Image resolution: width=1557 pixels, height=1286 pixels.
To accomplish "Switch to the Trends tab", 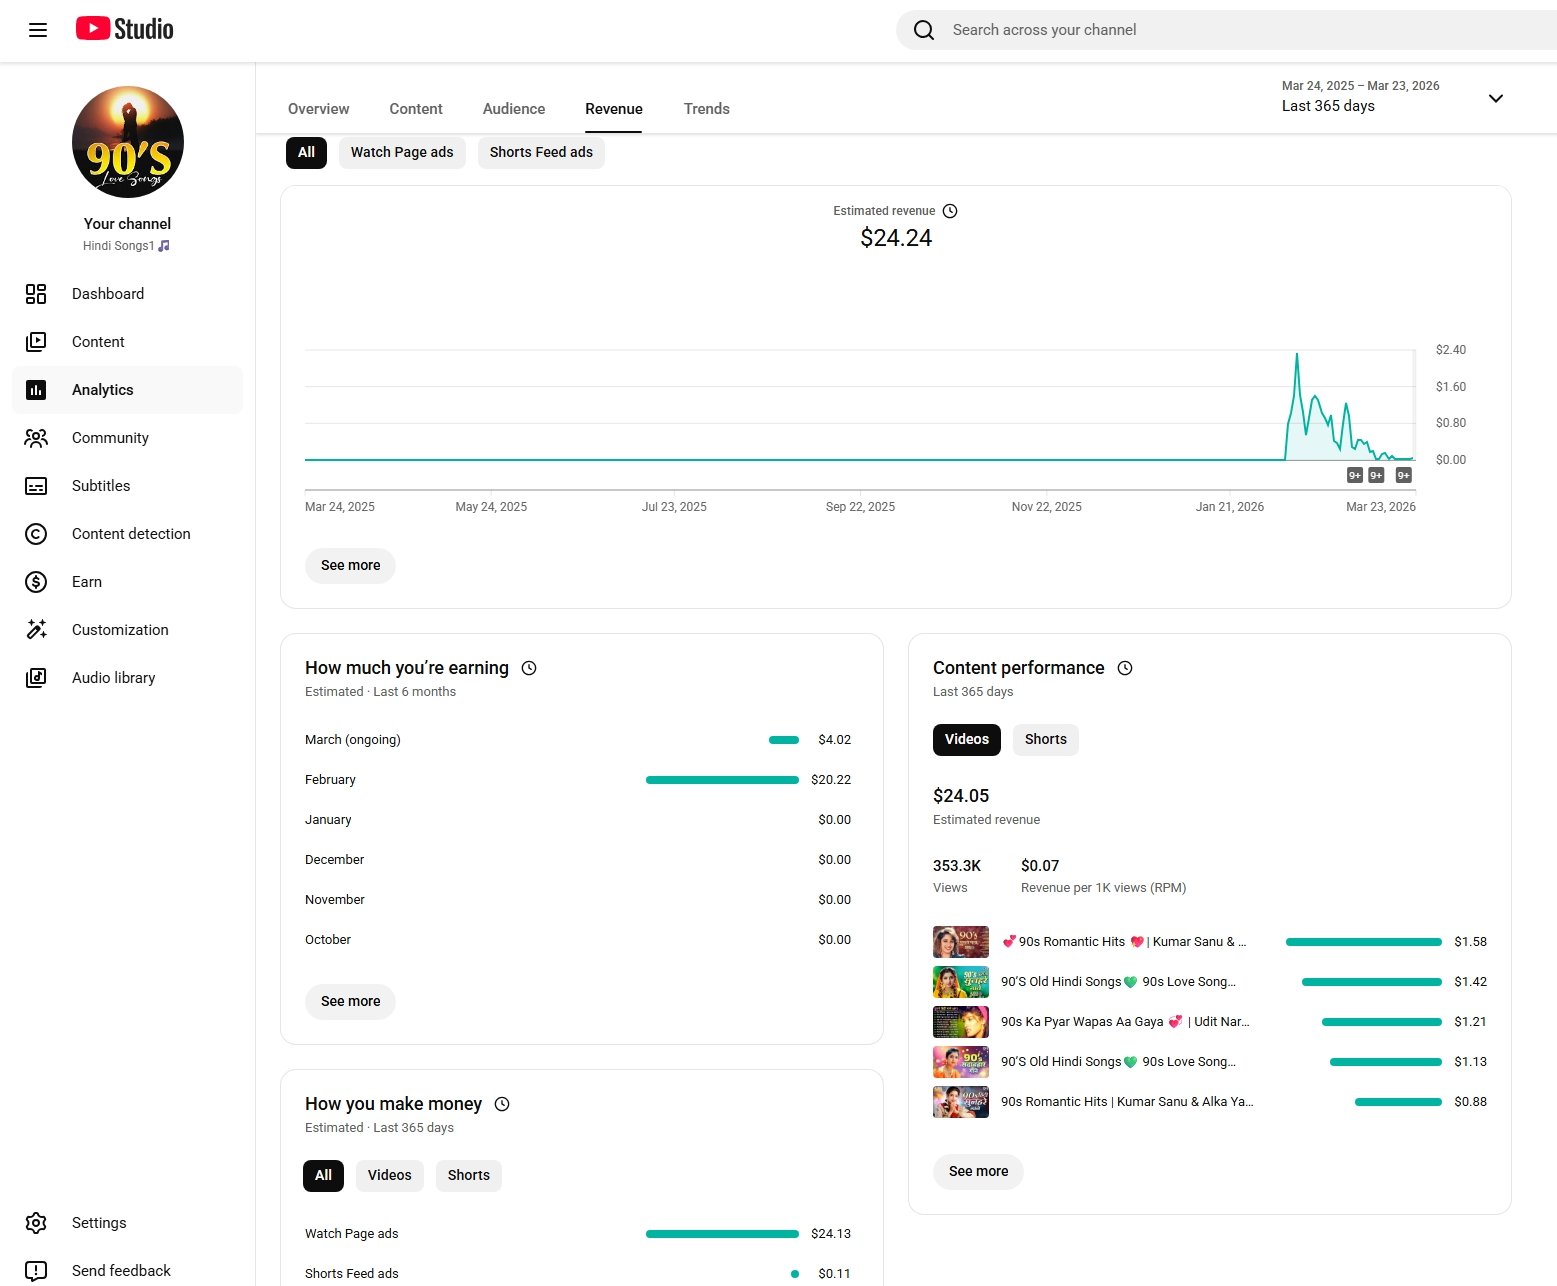I will 706,109.
